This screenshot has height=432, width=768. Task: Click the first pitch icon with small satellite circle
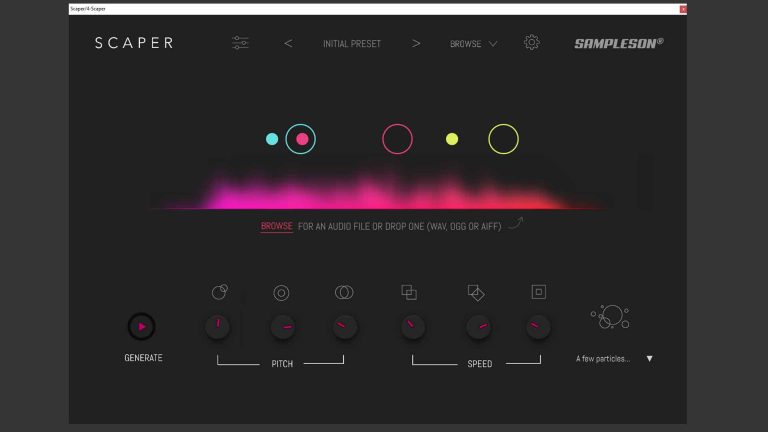click(x=220, y=292)
